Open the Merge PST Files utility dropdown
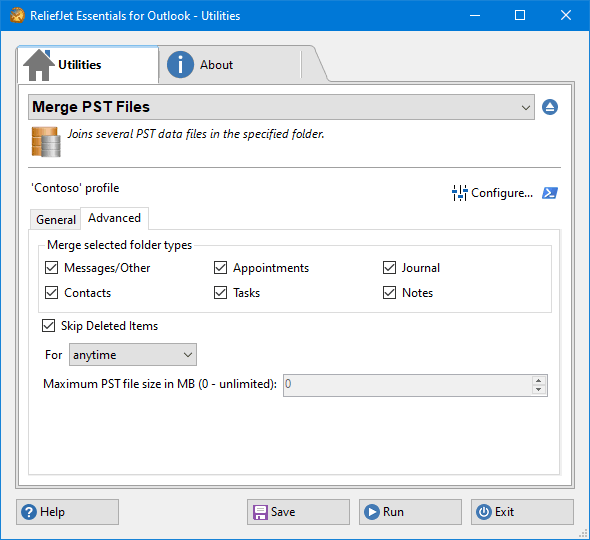The height and width of the screenshot is (540, 590). 281,107
